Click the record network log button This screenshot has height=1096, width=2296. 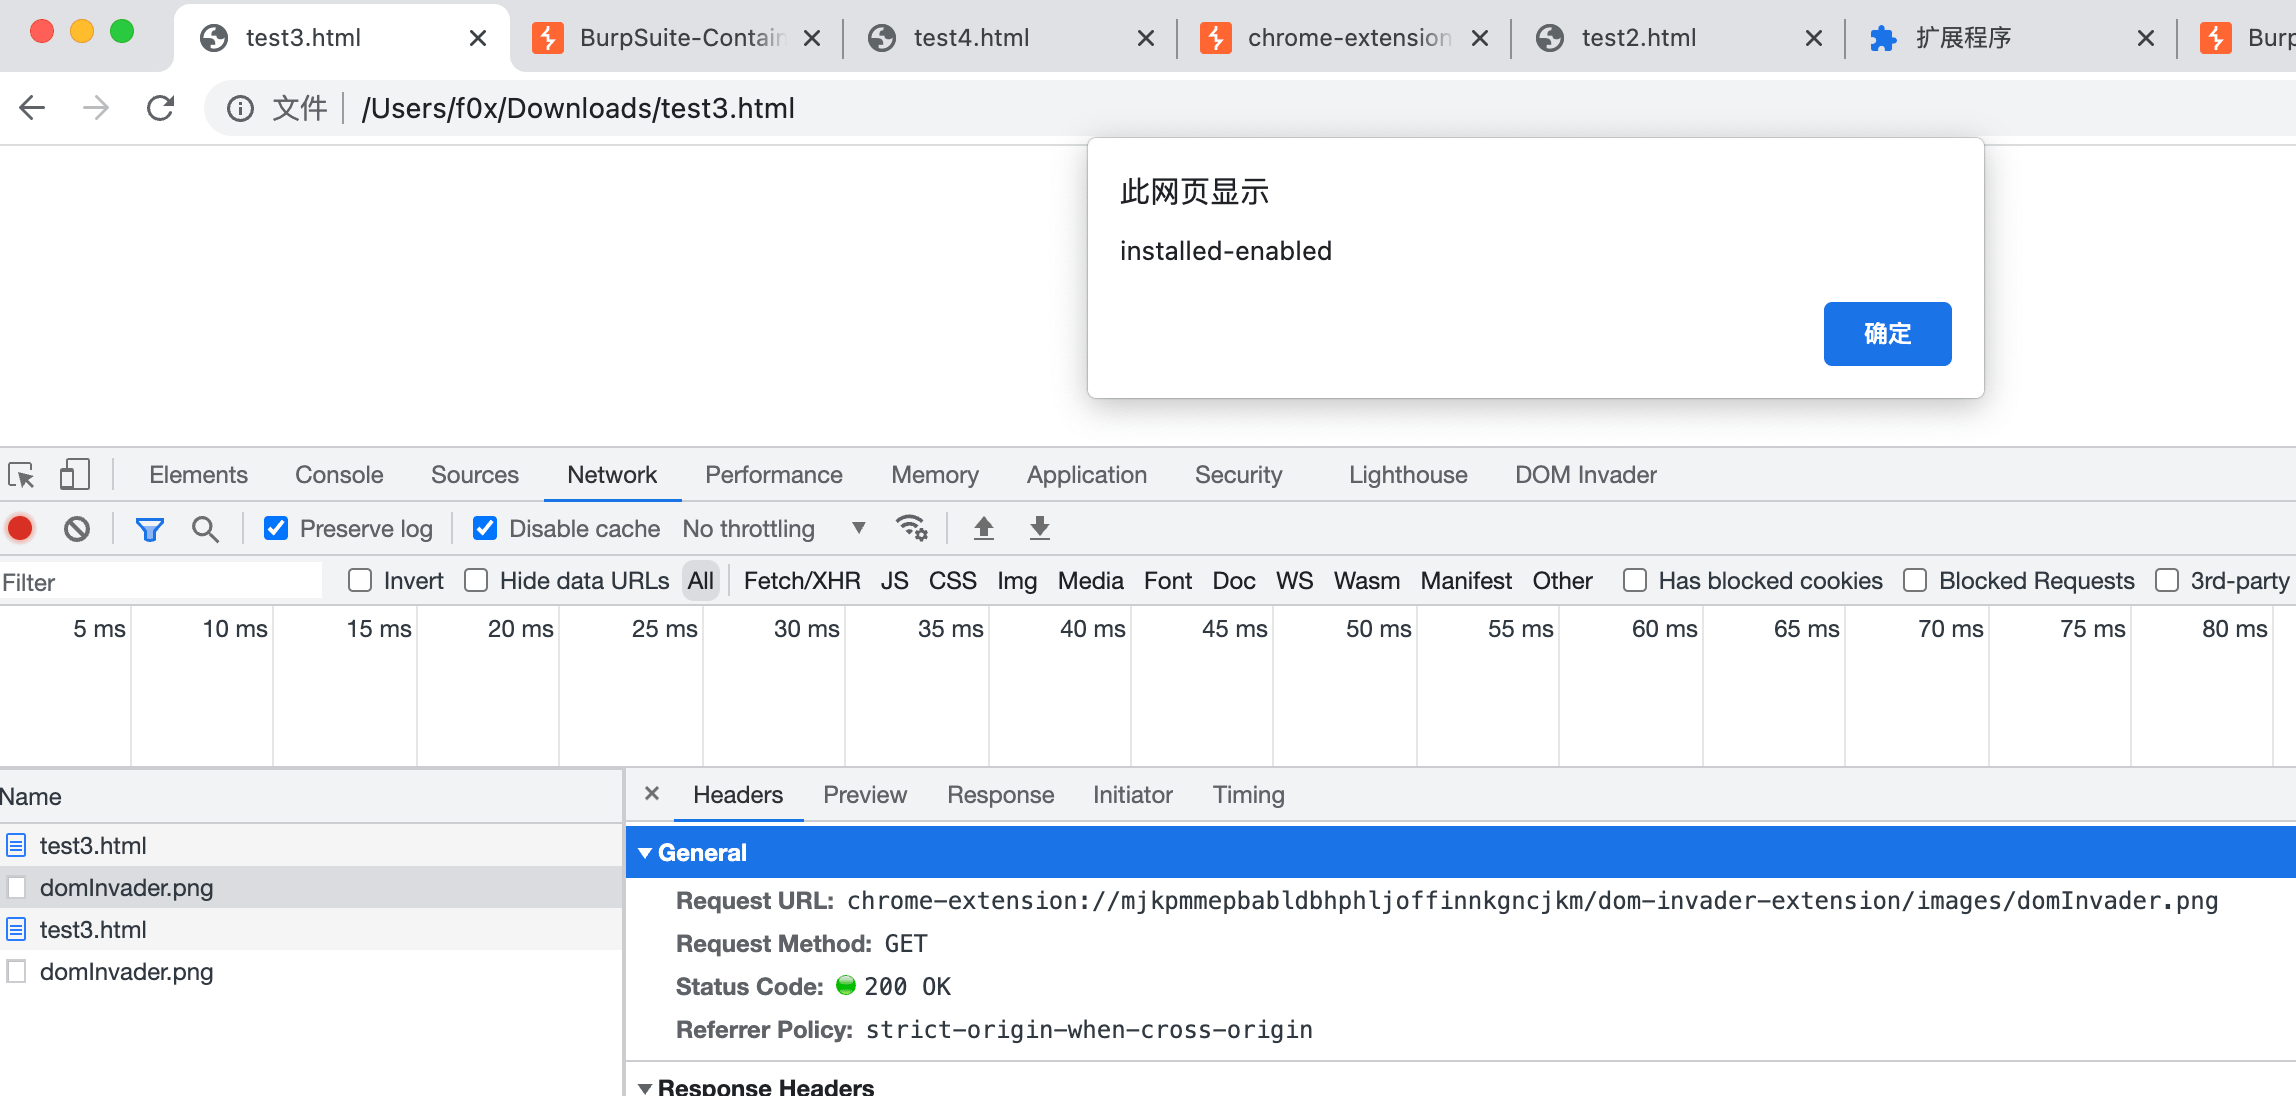click(x=20, y=528)
